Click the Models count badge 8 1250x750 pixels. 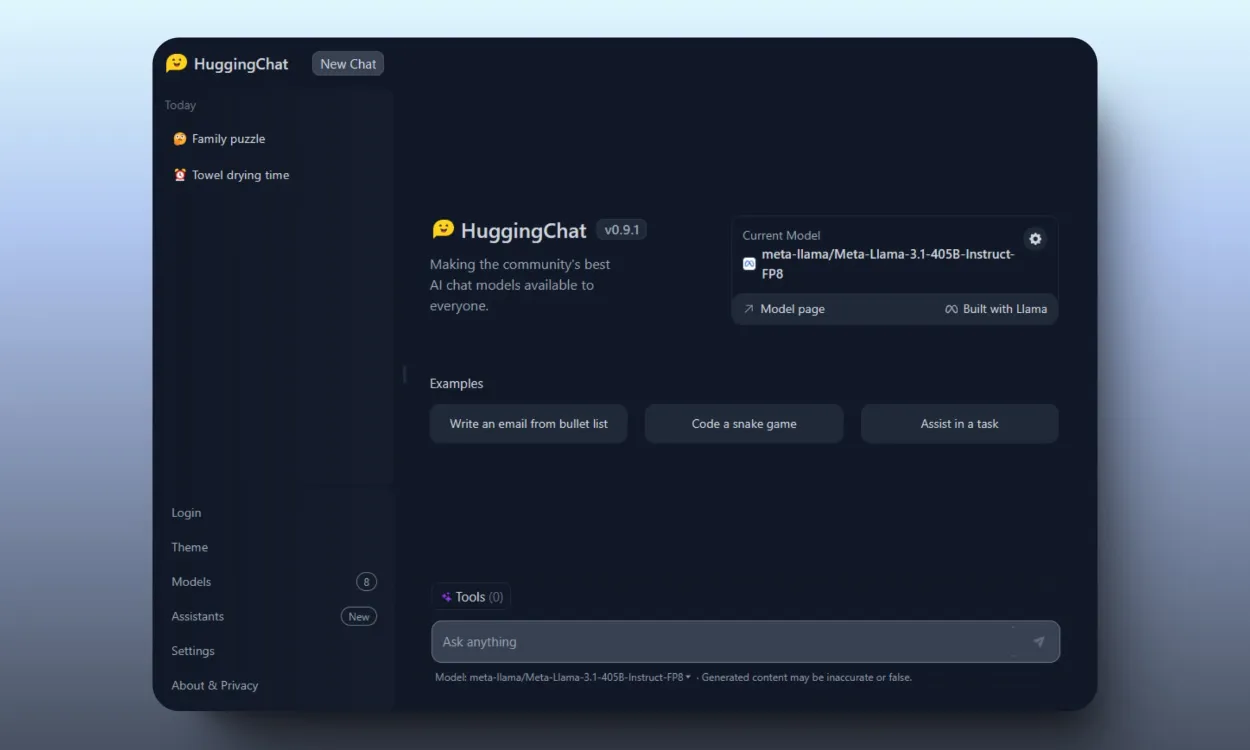click(x=366, y=582)
